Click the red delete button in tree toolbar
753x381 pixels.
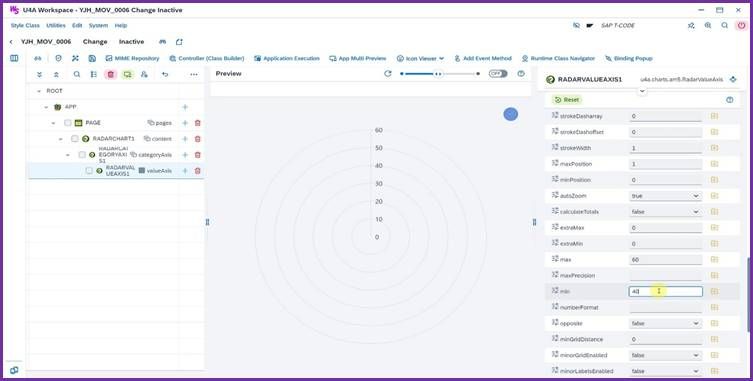point(110,74)
